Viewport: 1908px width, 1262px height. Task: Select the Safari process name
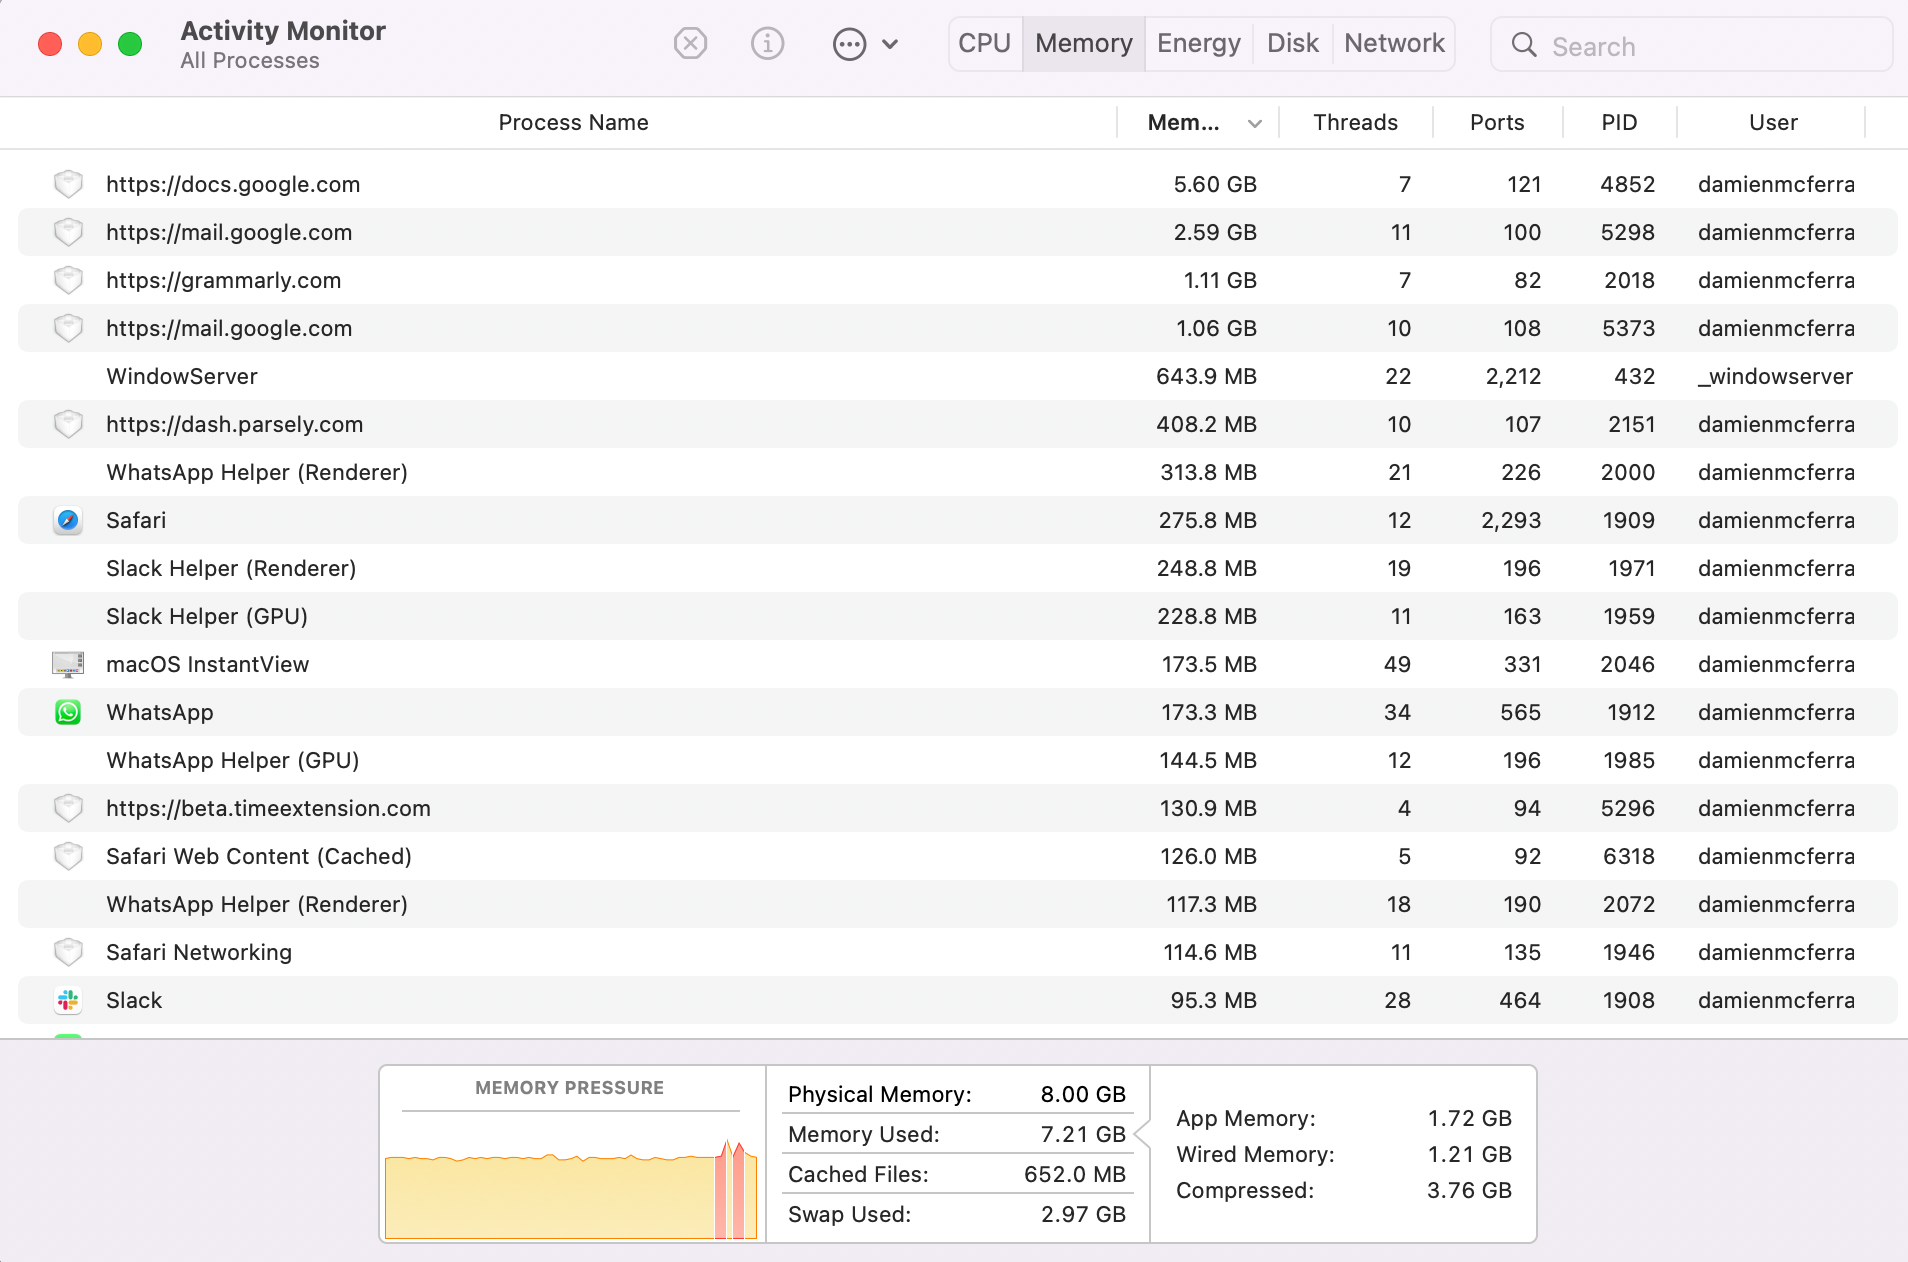coord(136,520)
